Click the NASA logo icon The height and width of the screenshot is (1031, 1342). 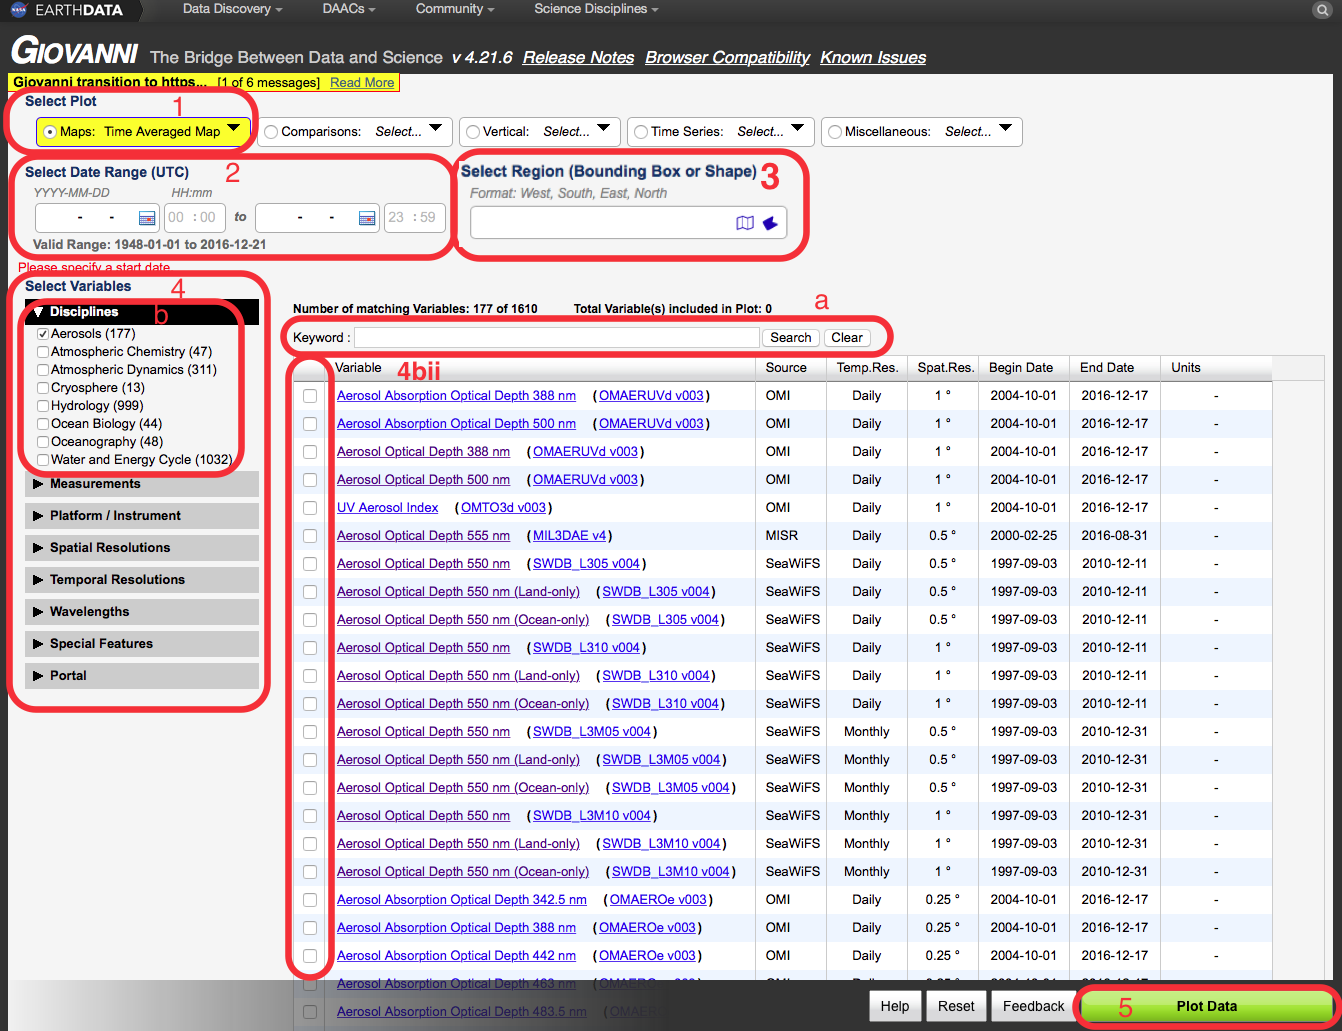tap(19, 10)
